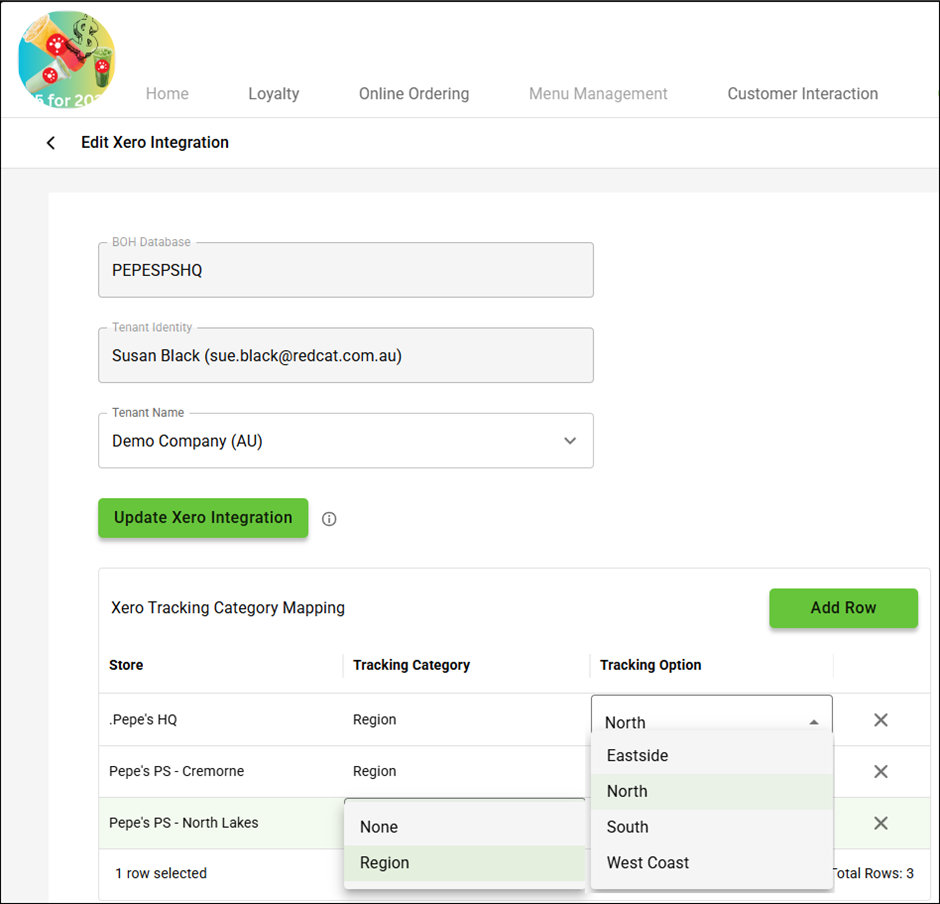Delete the .Pepe's HQ mapping row

pos(880,720)
